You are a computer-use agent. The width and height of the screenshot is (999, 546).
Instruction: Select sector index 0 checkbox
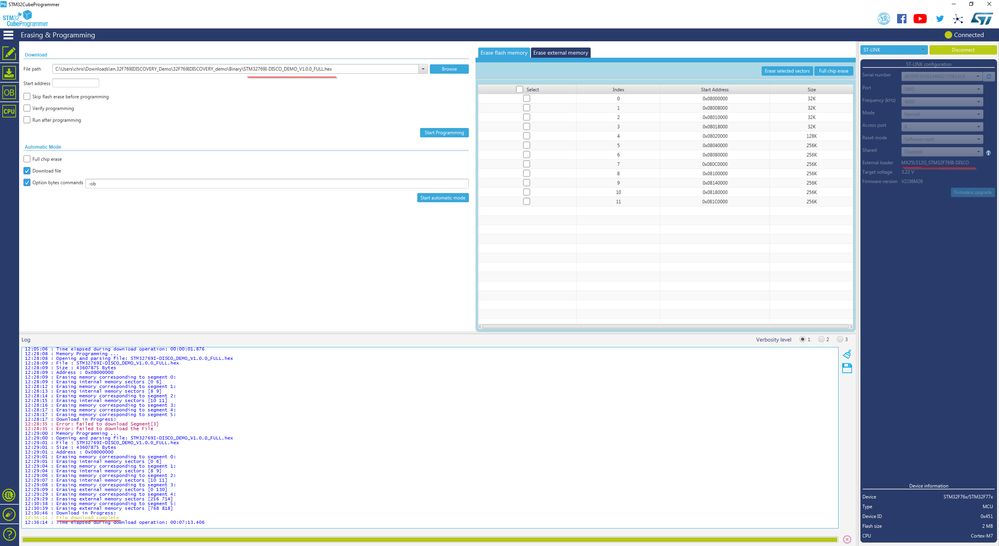(526, 99)
